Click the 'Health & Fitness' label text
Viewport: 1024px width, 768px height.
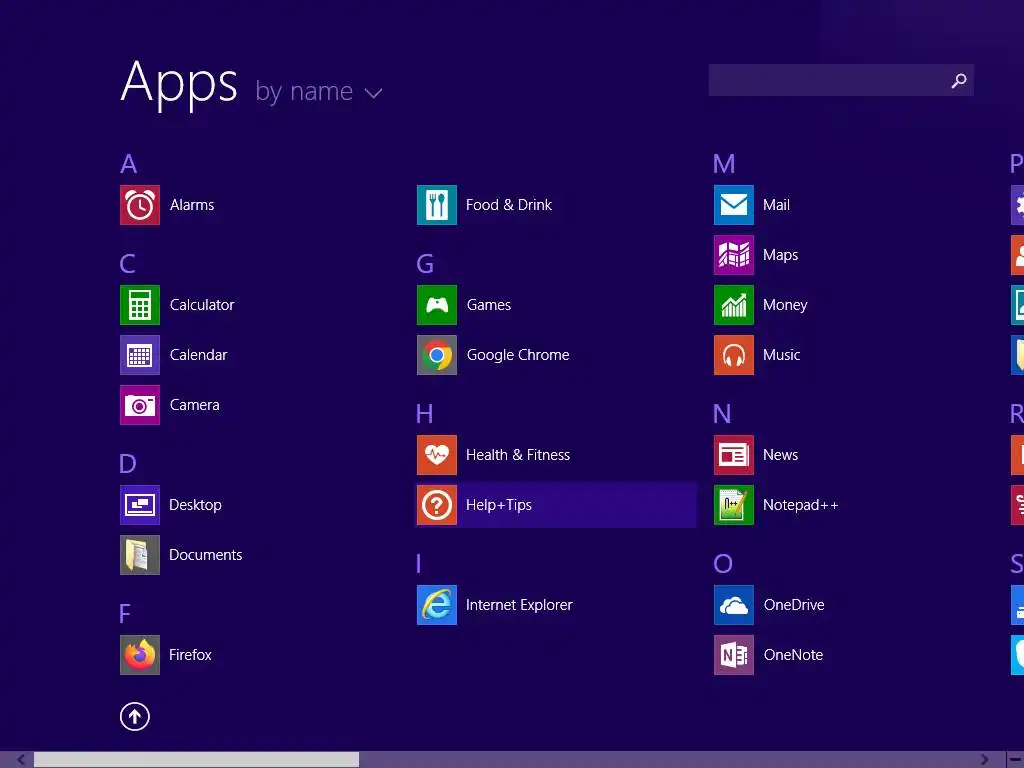coord(518,455)
